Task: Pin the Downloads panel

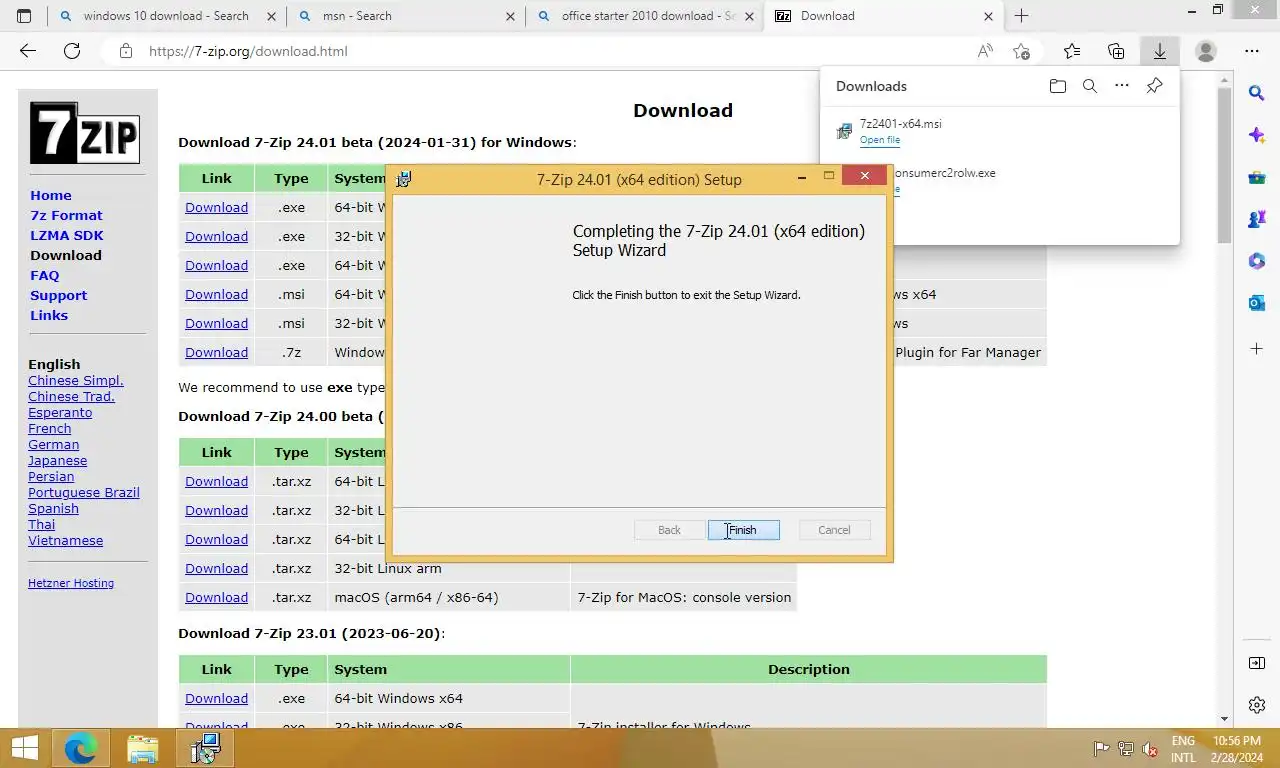Action: tap(1154, 86)
